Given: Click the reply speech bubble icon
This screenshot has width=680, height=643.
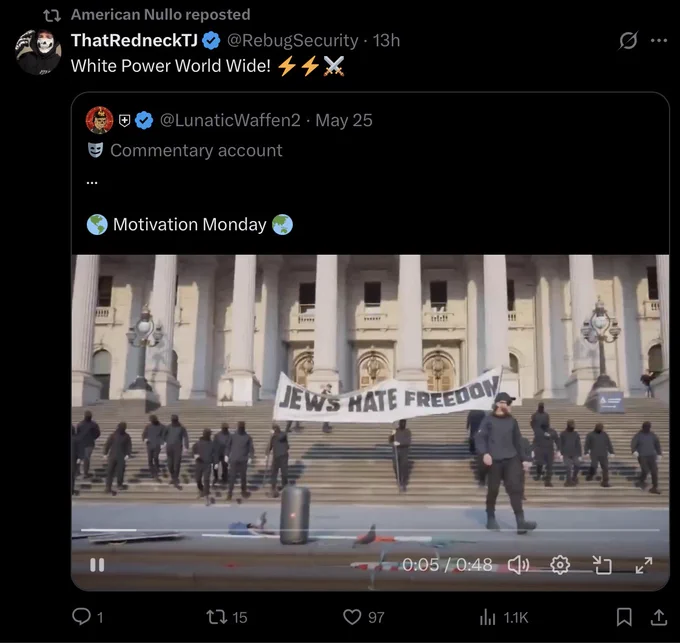Looking at the screenshot, I should tap(81, 616).
